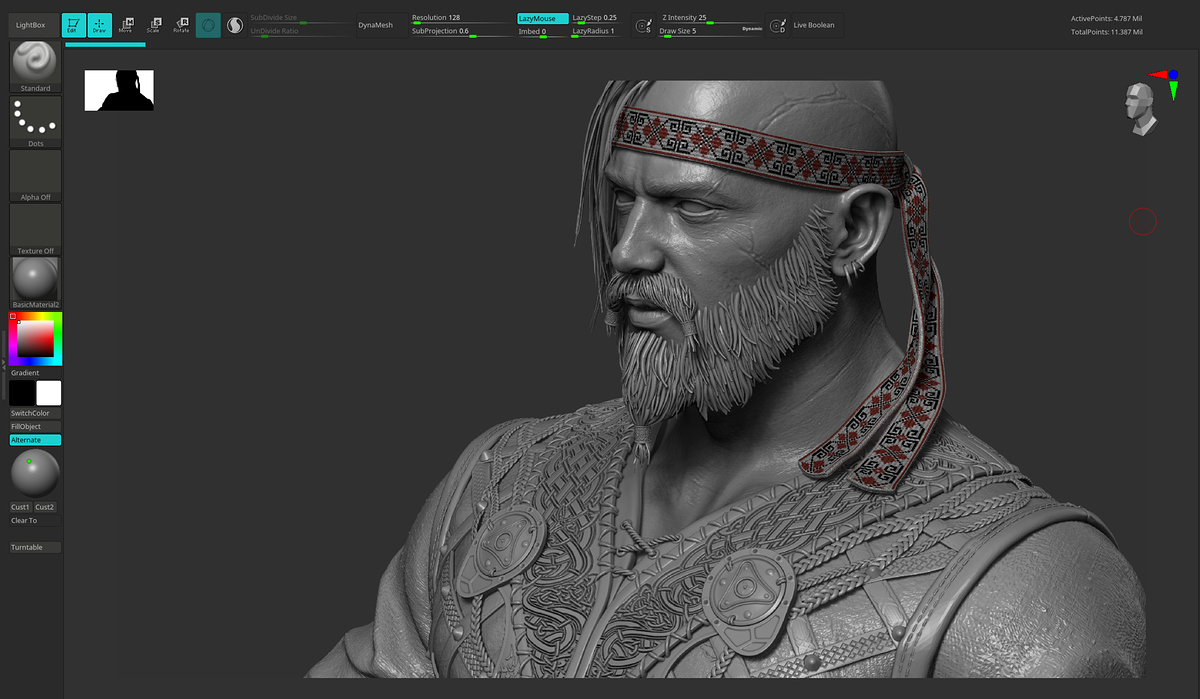Click the head-shaped camera orientation widget
Viewport: 1200px width, 699px height.
coord(1141,109)
